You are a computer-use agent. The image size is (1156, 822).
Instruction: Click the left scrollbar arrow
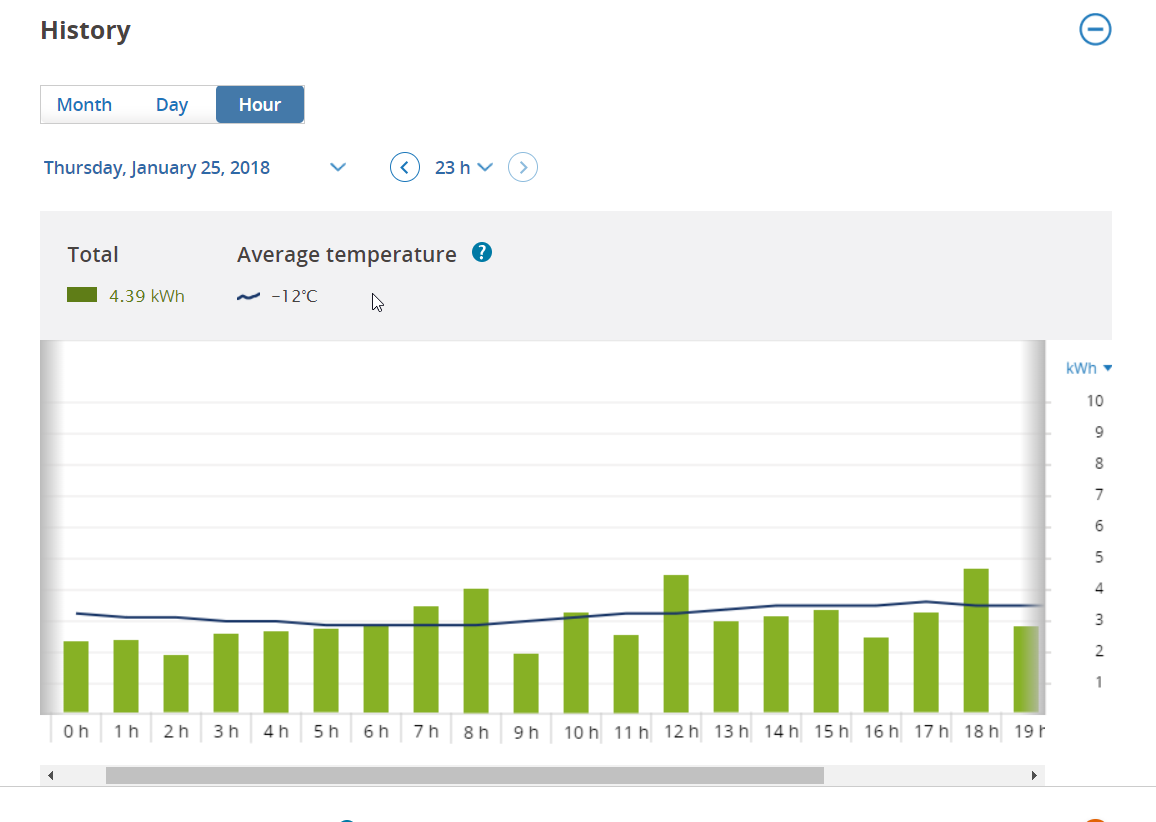point(50,775)
